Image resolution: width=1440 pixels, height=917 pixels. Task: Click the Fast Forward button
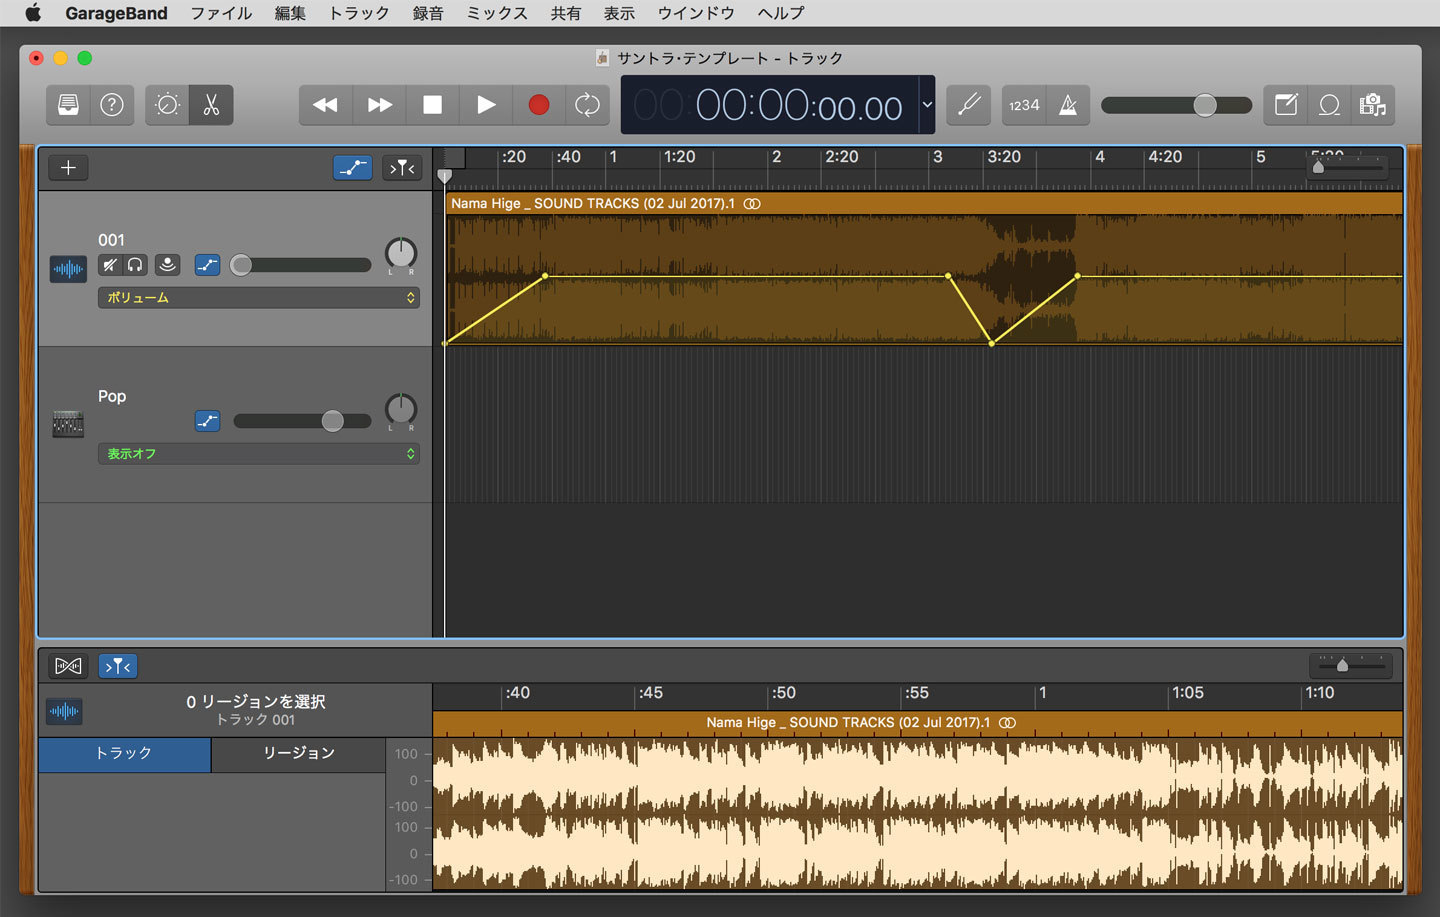(379, 105)
